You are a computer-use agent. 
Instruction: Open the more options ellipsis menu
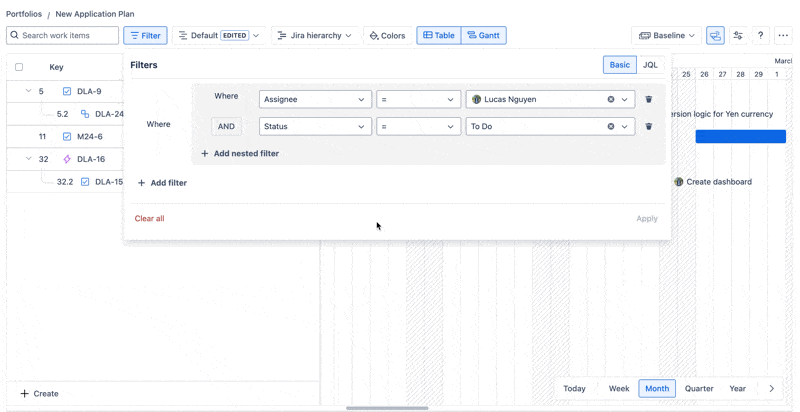(783, 36)
